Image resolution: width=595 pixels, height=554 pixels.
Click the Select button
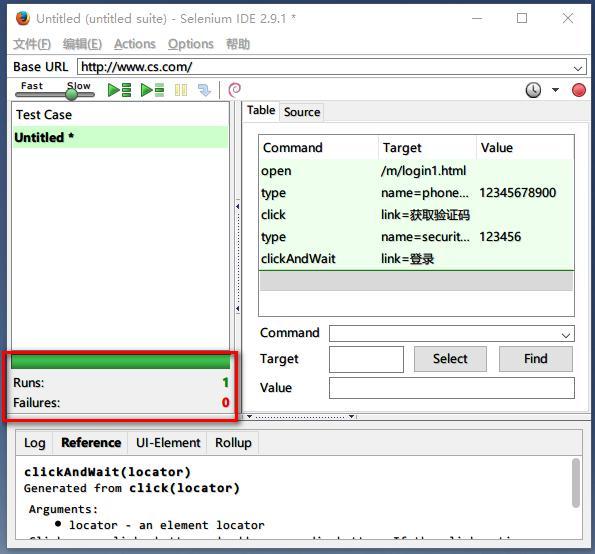(x=450, y=359)
